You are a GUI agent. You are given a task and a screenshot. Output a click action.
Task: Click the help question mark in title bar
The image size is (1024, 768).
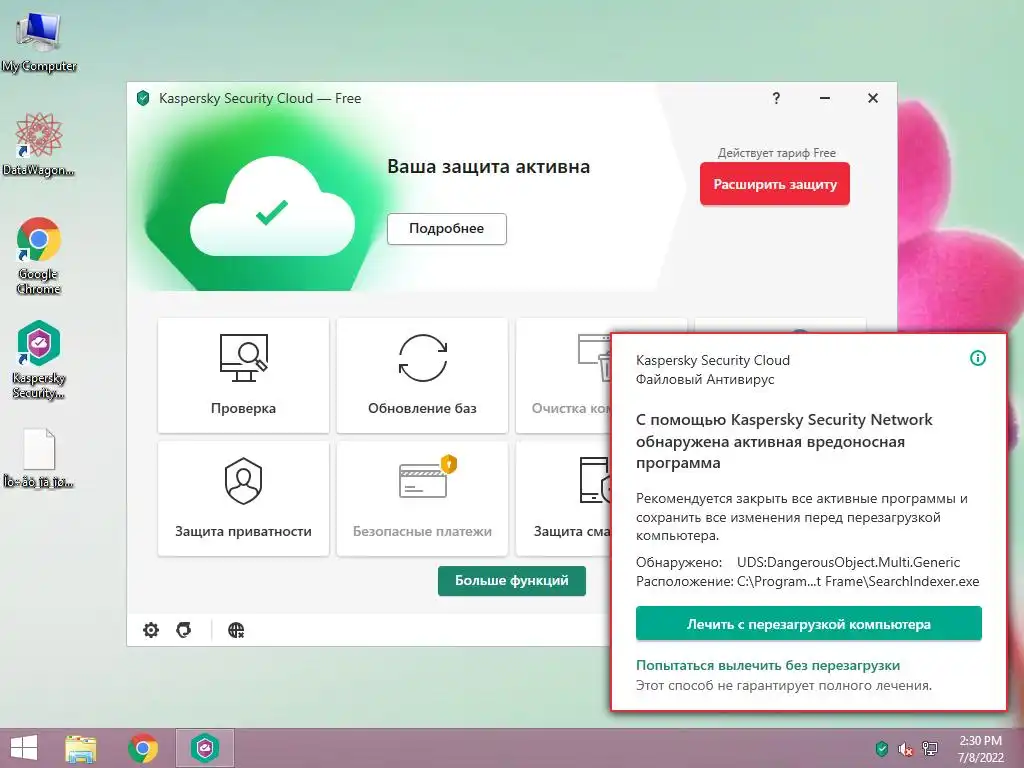tap(776, 98)
